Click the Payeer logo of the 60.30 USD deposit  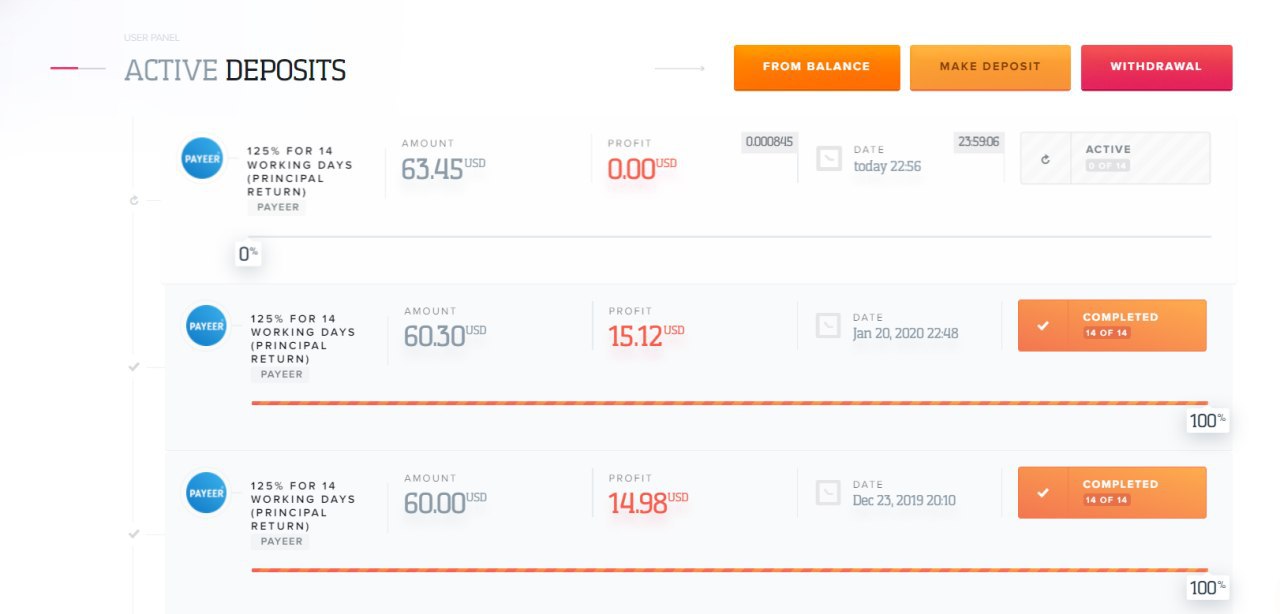point(206,326)
